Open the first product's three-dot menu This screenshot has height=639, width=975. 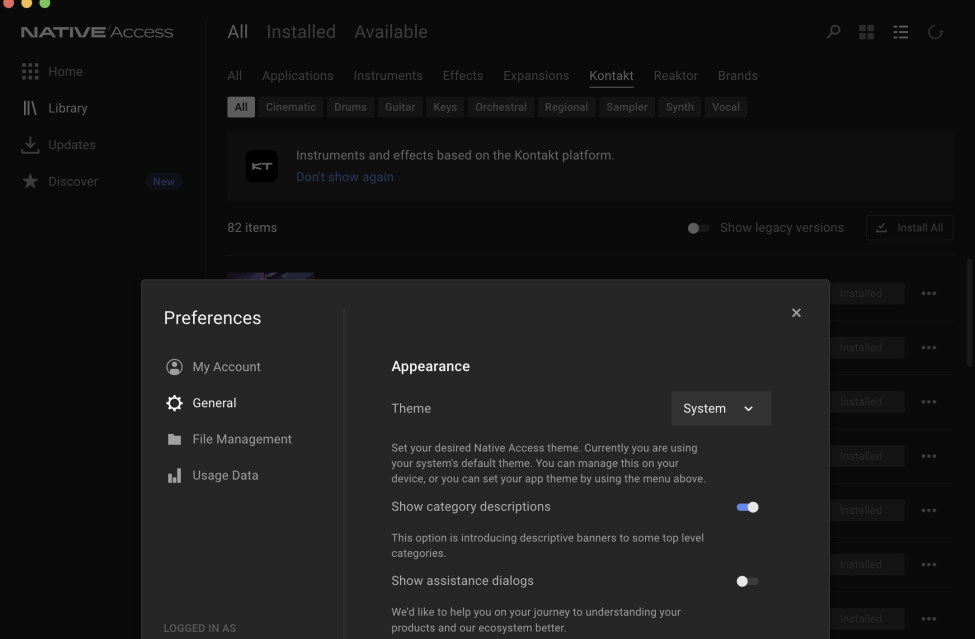[928, 293]
